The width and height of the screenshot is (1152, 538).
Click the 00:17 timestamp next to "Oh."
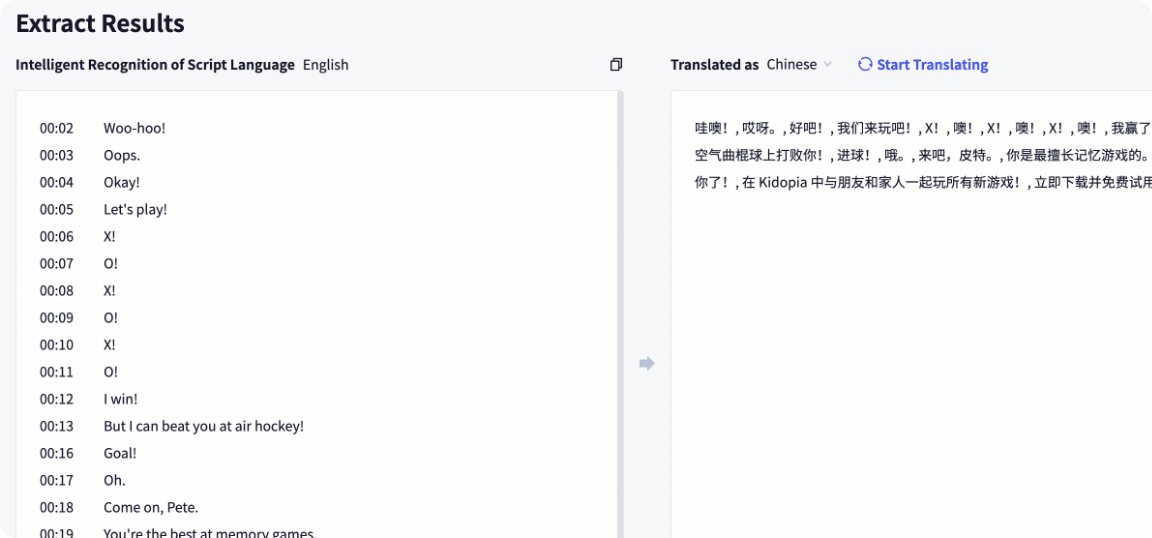click(x=57, y=480)
